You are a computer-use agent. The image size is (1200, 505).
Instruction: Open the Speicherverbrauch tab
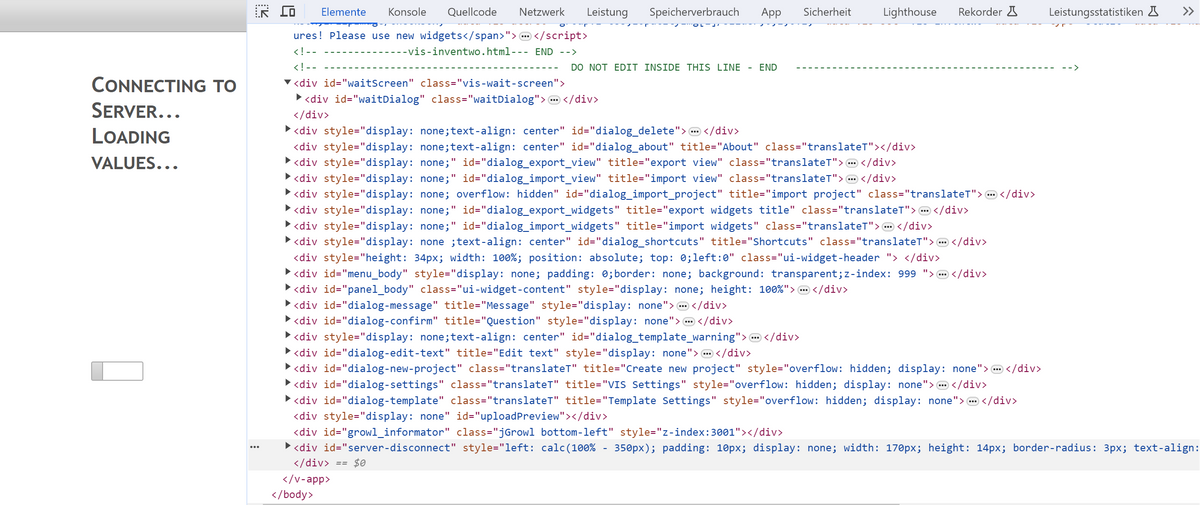[x=695, y=12]
